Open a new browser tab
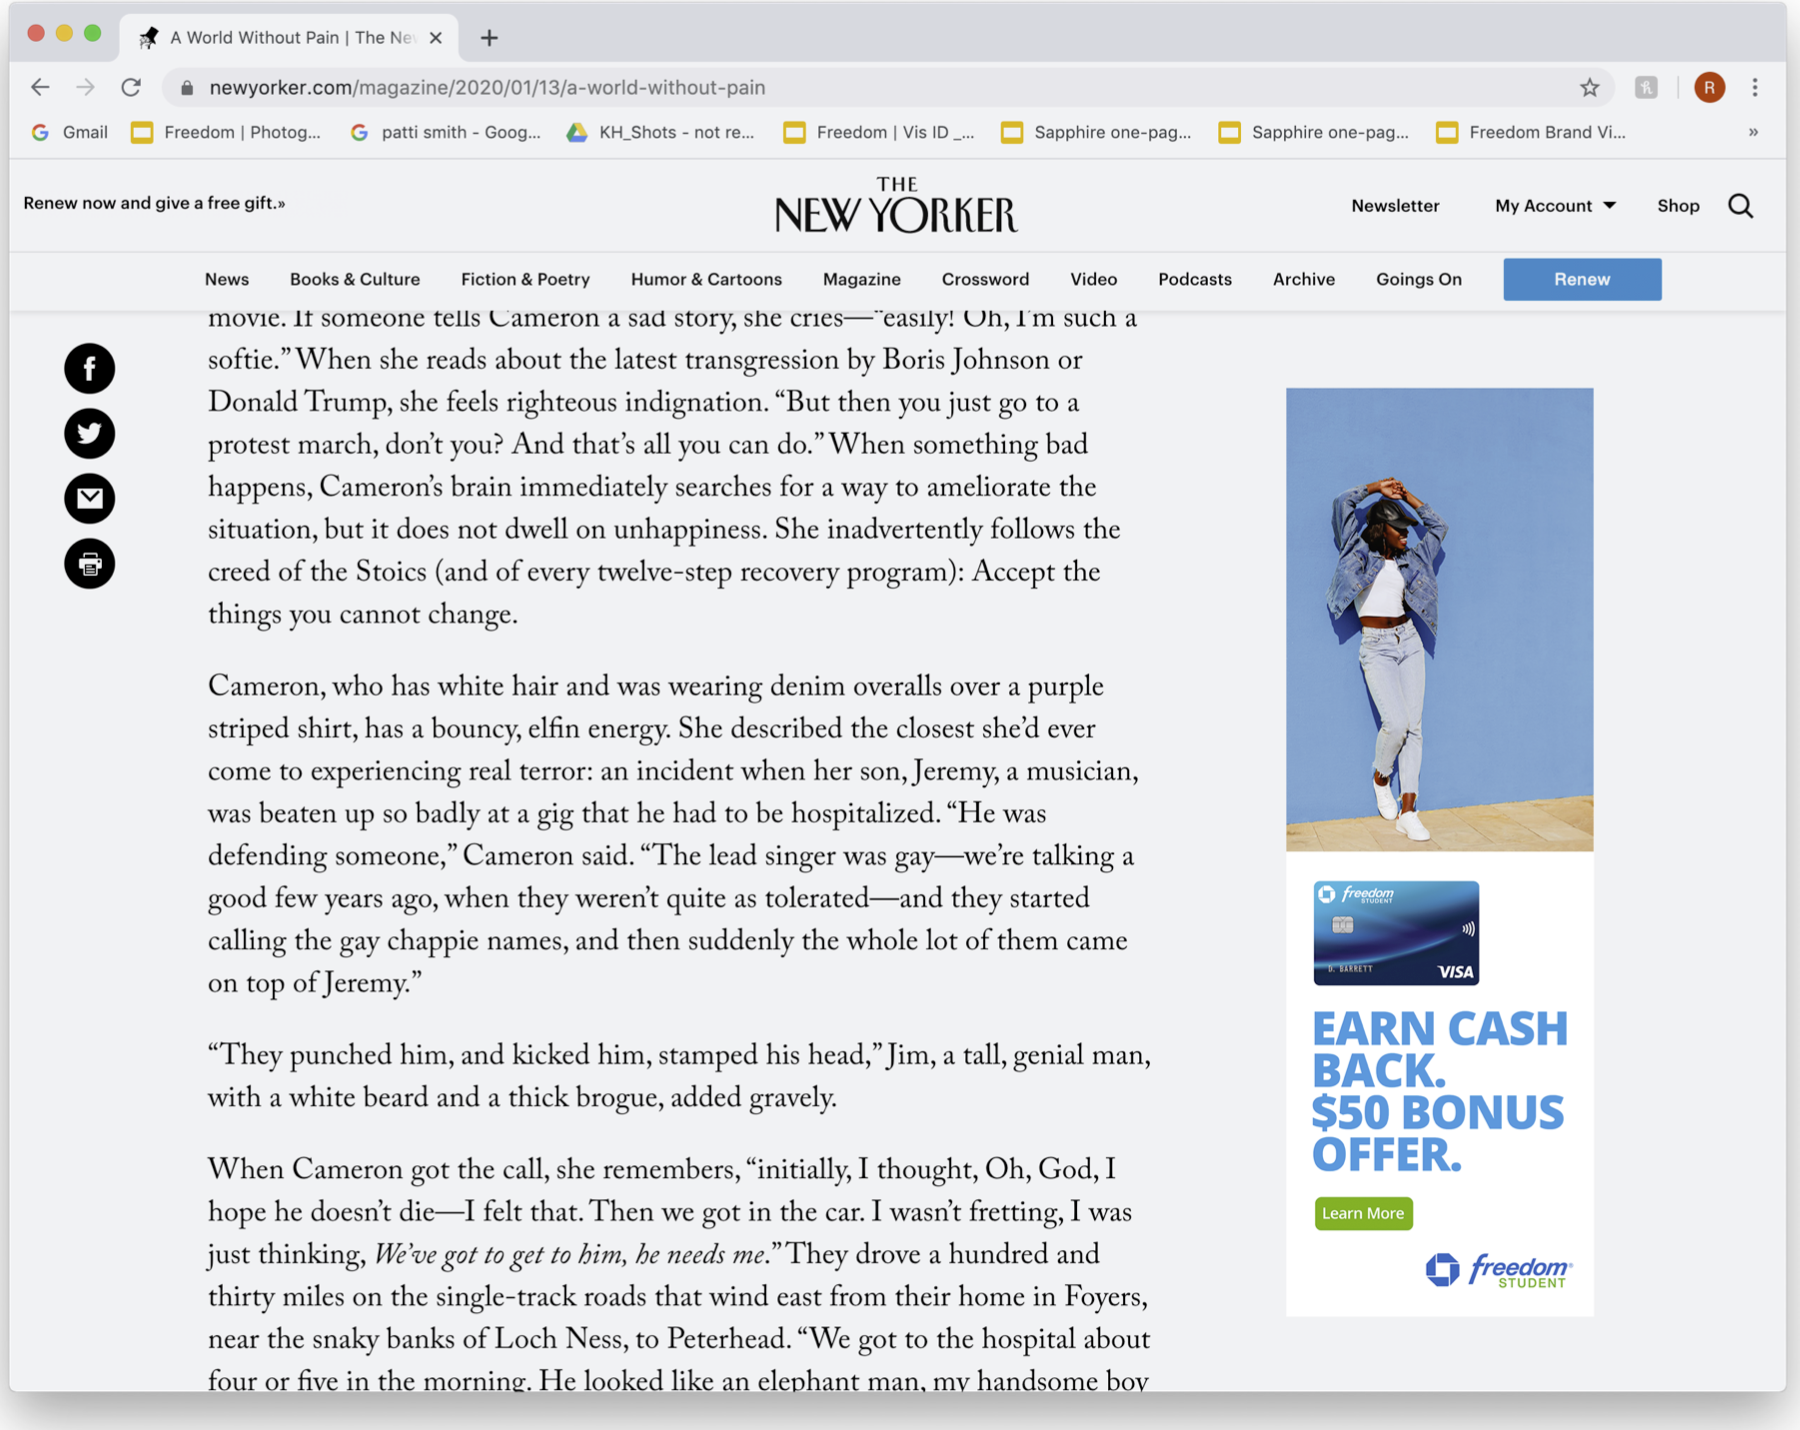This screenshot has width=1800, height=1430. pyautogui.click(x=489, y=38)
